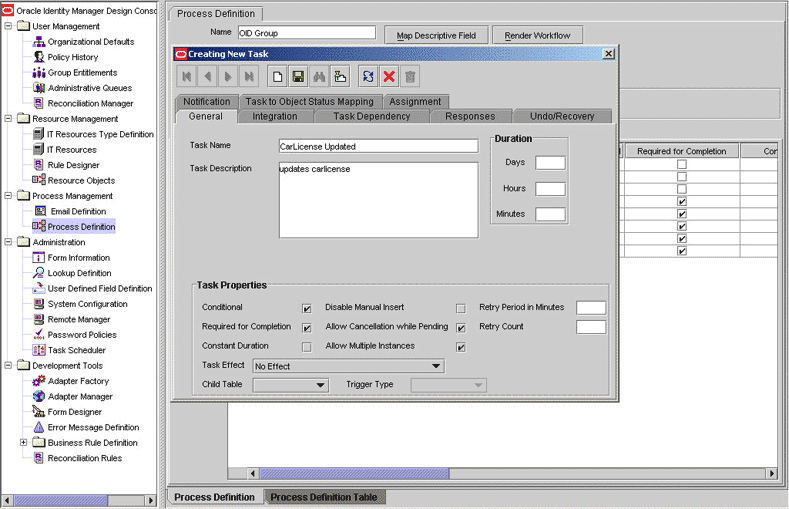Click the Days duration field
This screenshot has height=509, width=789.
click(x=550, y=163)
